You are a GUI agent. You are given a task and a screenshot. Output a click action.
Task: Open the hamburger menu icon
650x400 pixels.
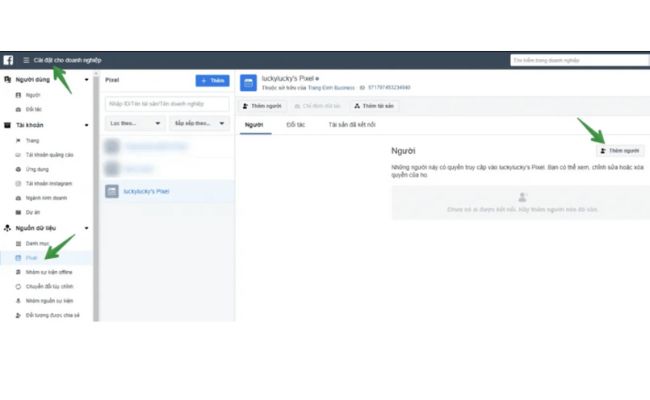pyautogui.click(x=26, y=60)
